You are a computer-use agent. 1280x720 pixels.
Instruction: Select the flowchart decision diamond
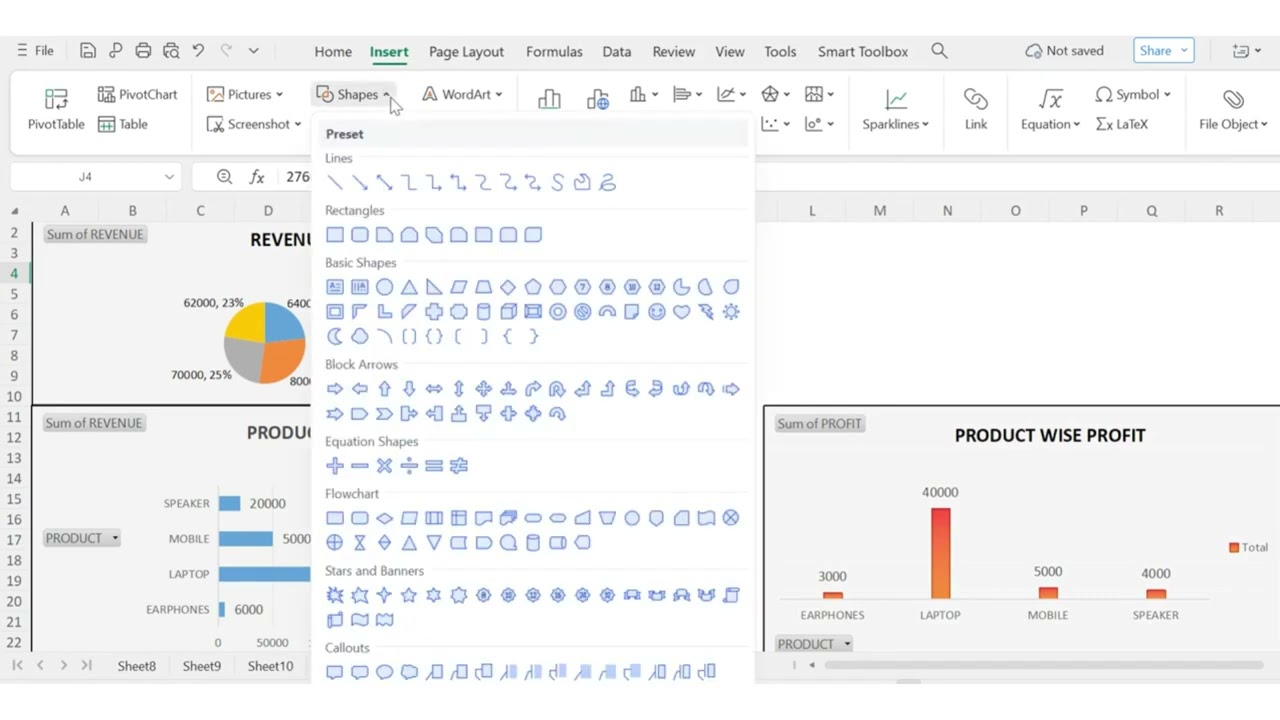[384, 518]
